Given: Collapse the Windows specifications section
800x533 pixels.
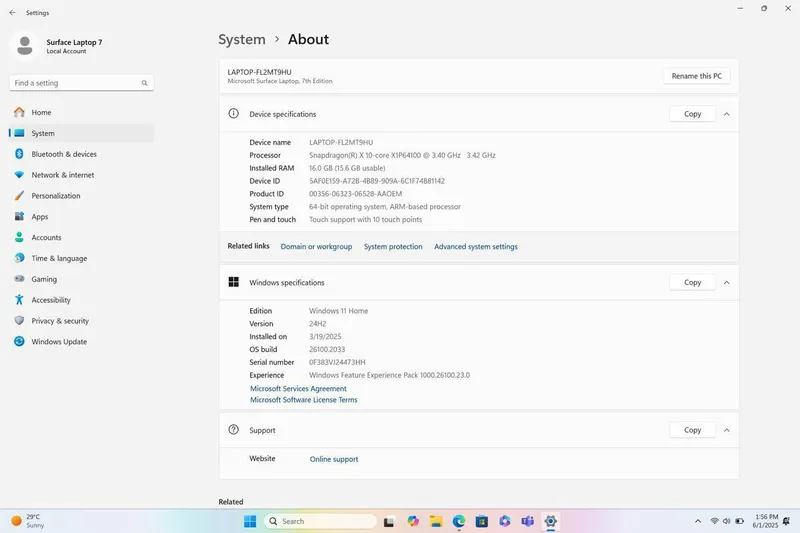Looking at the screenshot, I should click(x=727, y=283).
